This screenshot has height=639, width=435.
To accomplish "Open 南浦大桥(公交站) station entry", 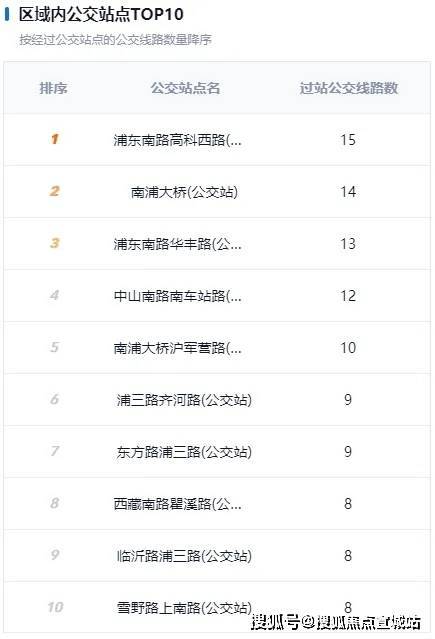I will [x=184, y=192].
